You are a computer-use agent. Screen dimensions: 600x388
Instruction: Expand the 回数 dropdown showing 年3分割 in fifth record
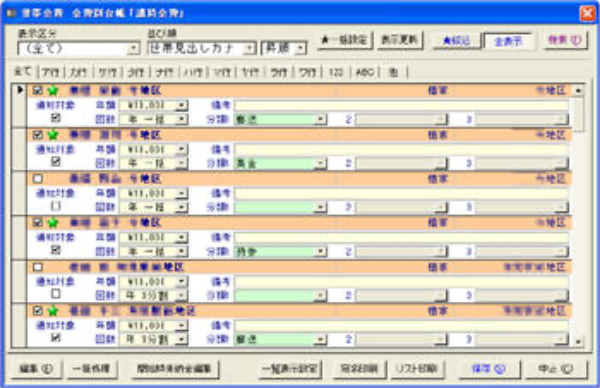(181, 295)
